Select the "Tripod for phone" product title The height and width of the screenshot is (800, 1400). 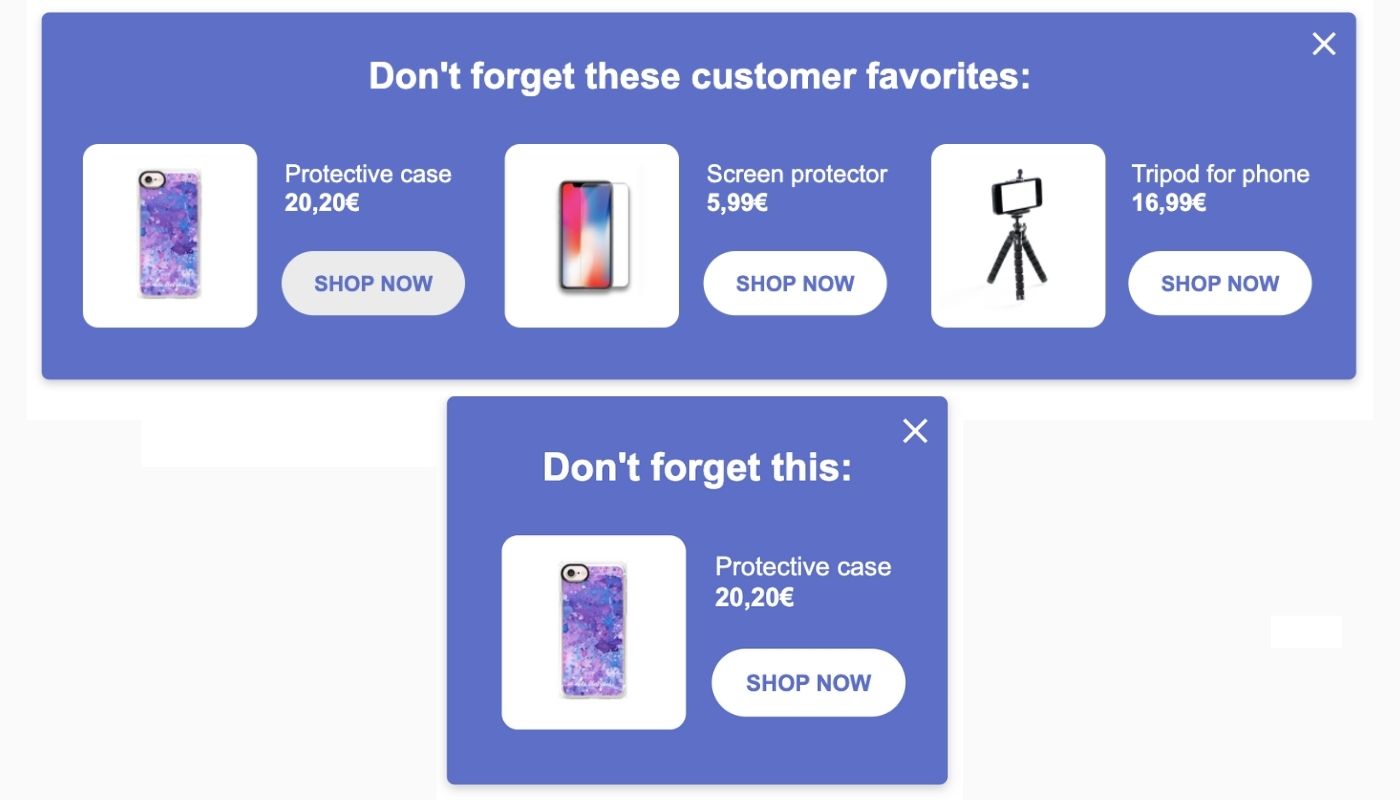click(1220, 174)
